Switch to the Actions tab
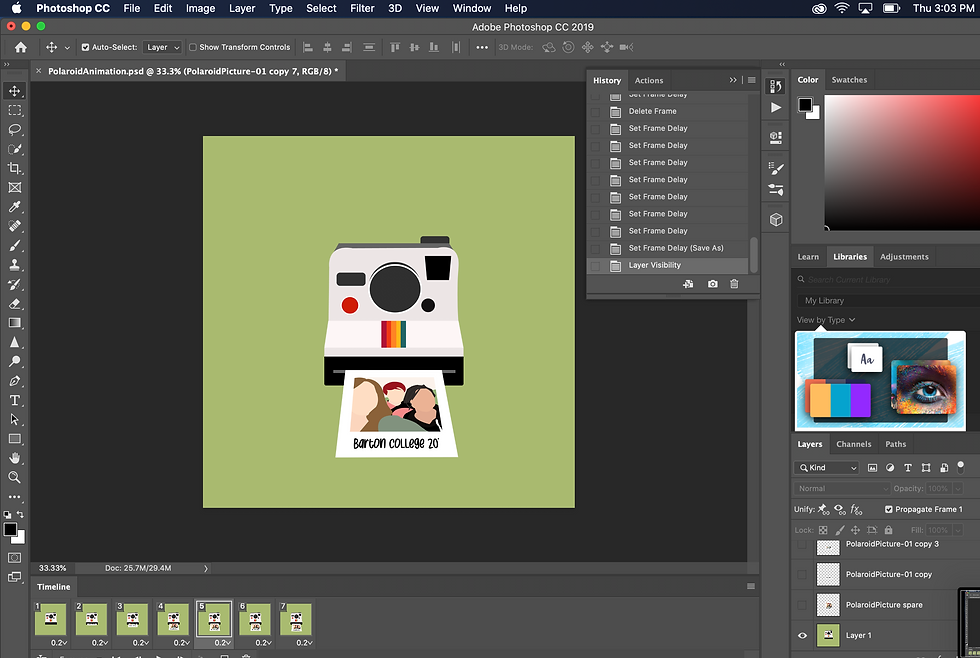980x658 pixels. coord(649,81)
